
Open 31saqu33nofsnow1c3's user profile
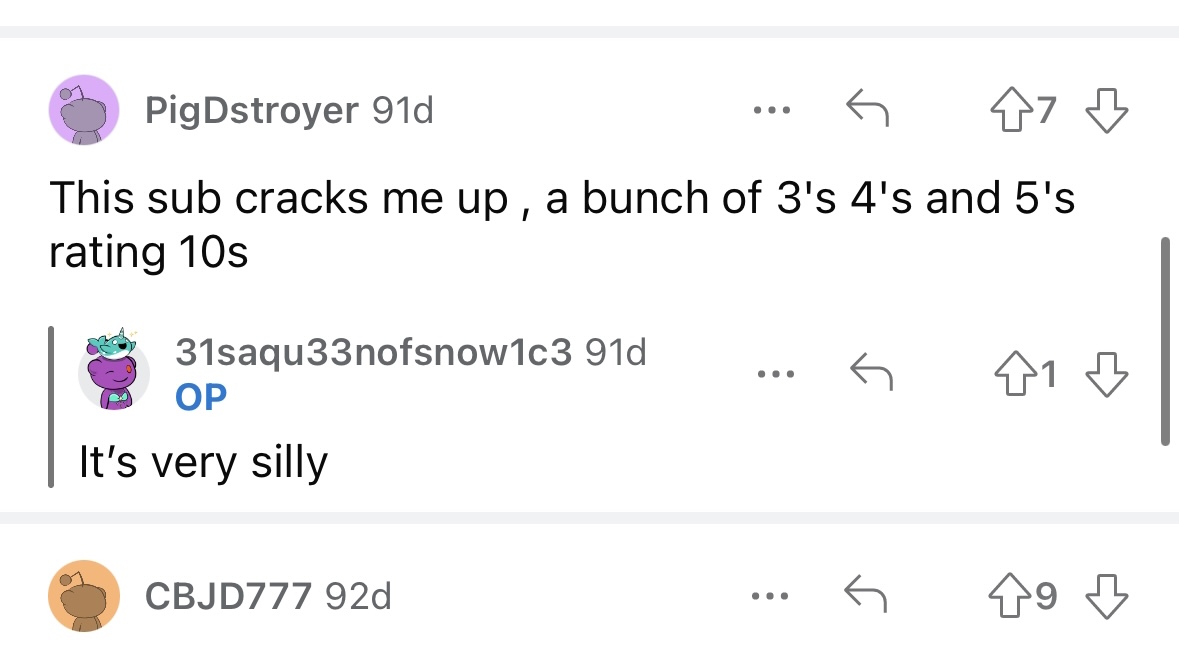373,351
